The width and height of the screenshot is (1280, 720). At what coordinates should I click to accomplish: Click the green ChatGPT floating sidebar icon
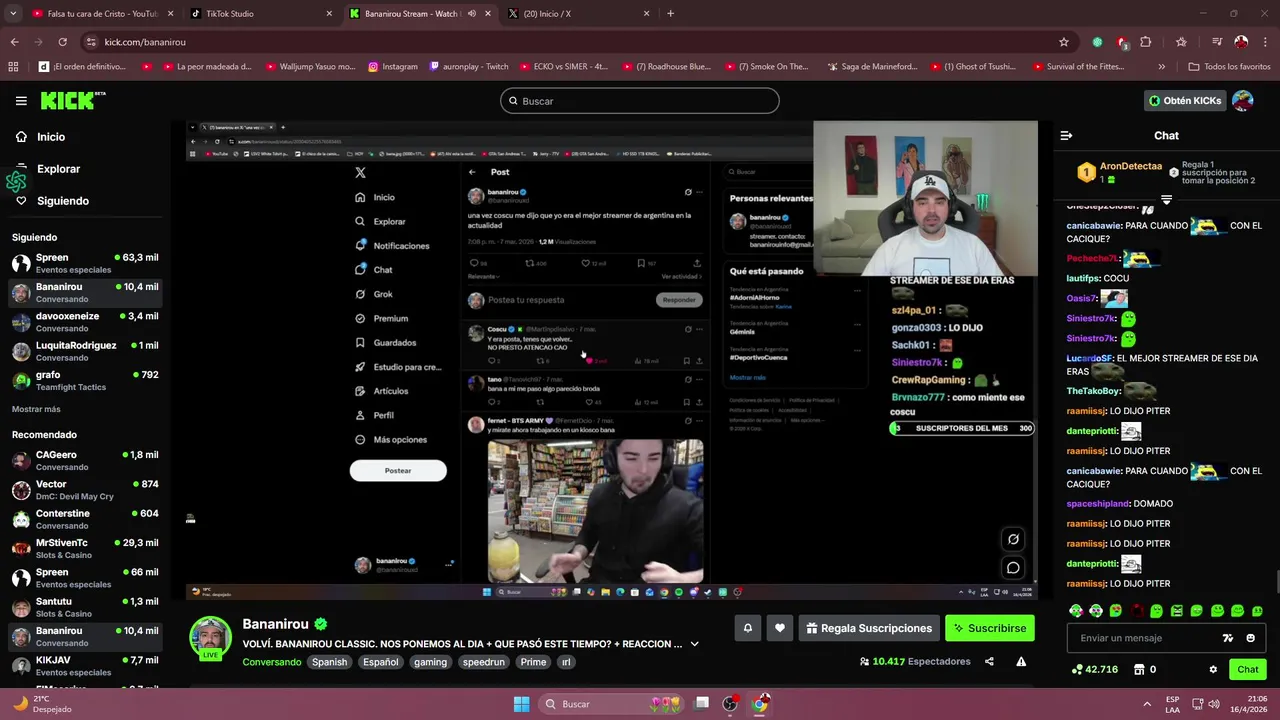tap(15, 181)
